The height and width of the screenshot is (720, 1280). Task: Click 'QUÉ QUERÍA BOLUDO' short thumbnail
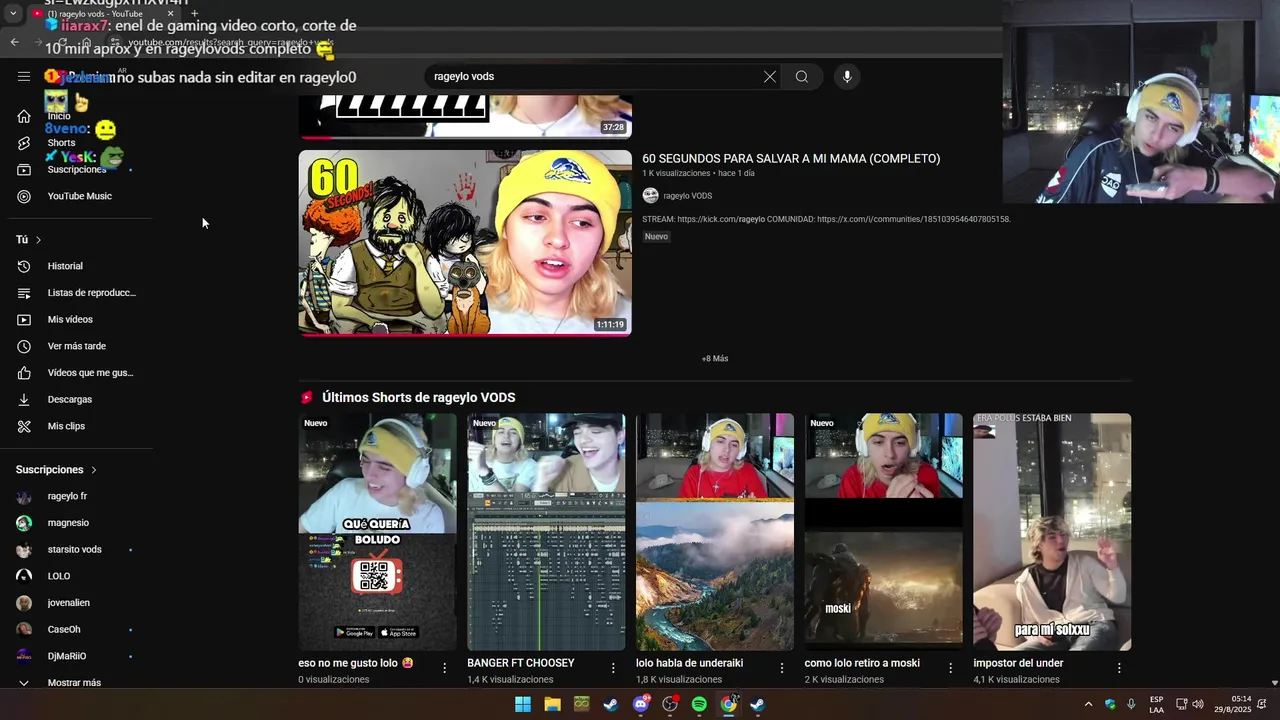point(377,532)
